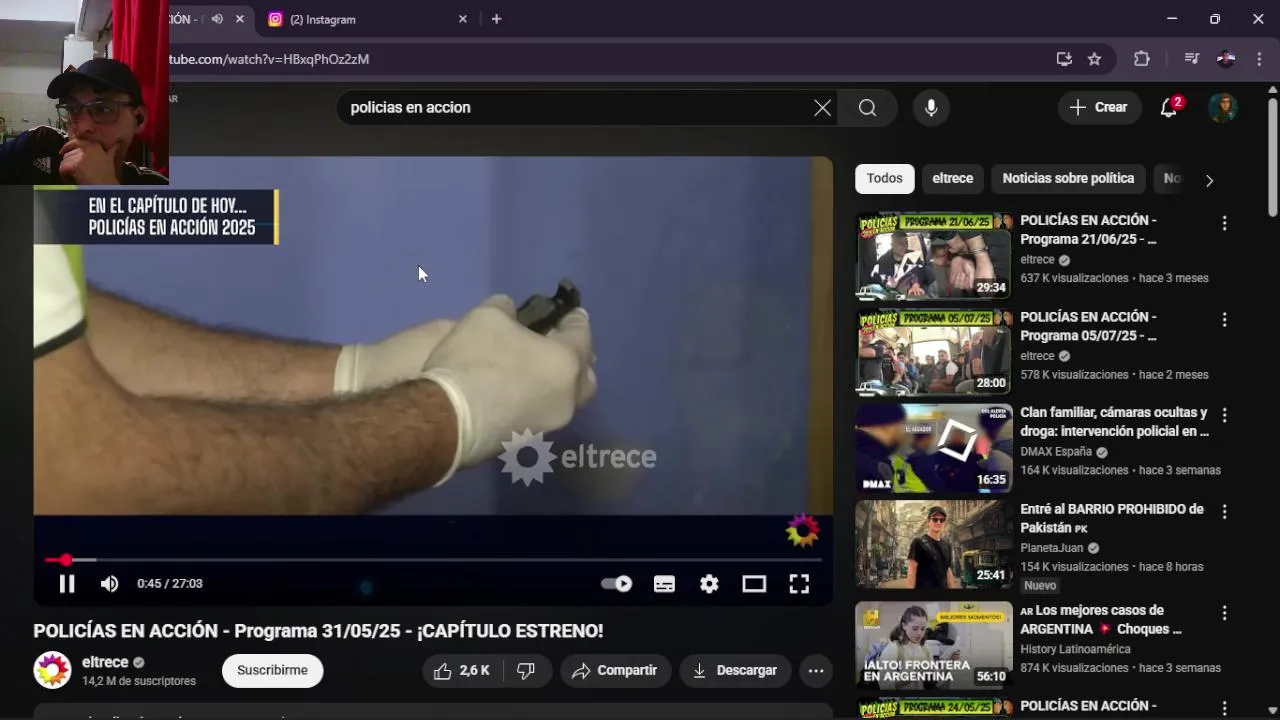
Task: Clear the search box with X
Action: [x=822, y=108]
